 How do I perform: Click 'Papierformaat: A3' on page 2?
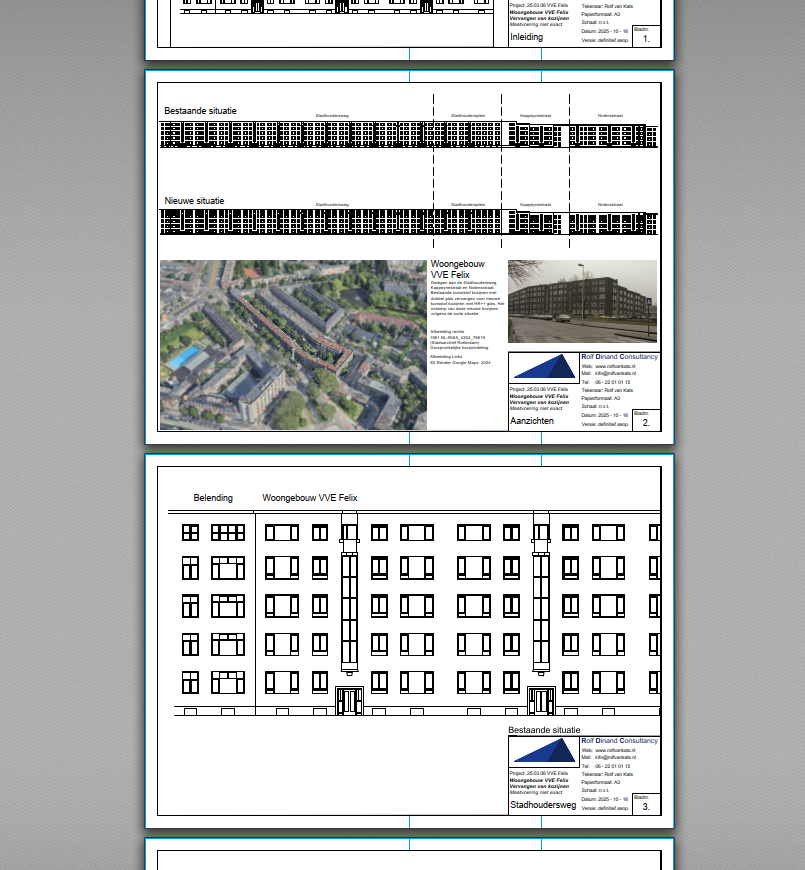(601, 398)
